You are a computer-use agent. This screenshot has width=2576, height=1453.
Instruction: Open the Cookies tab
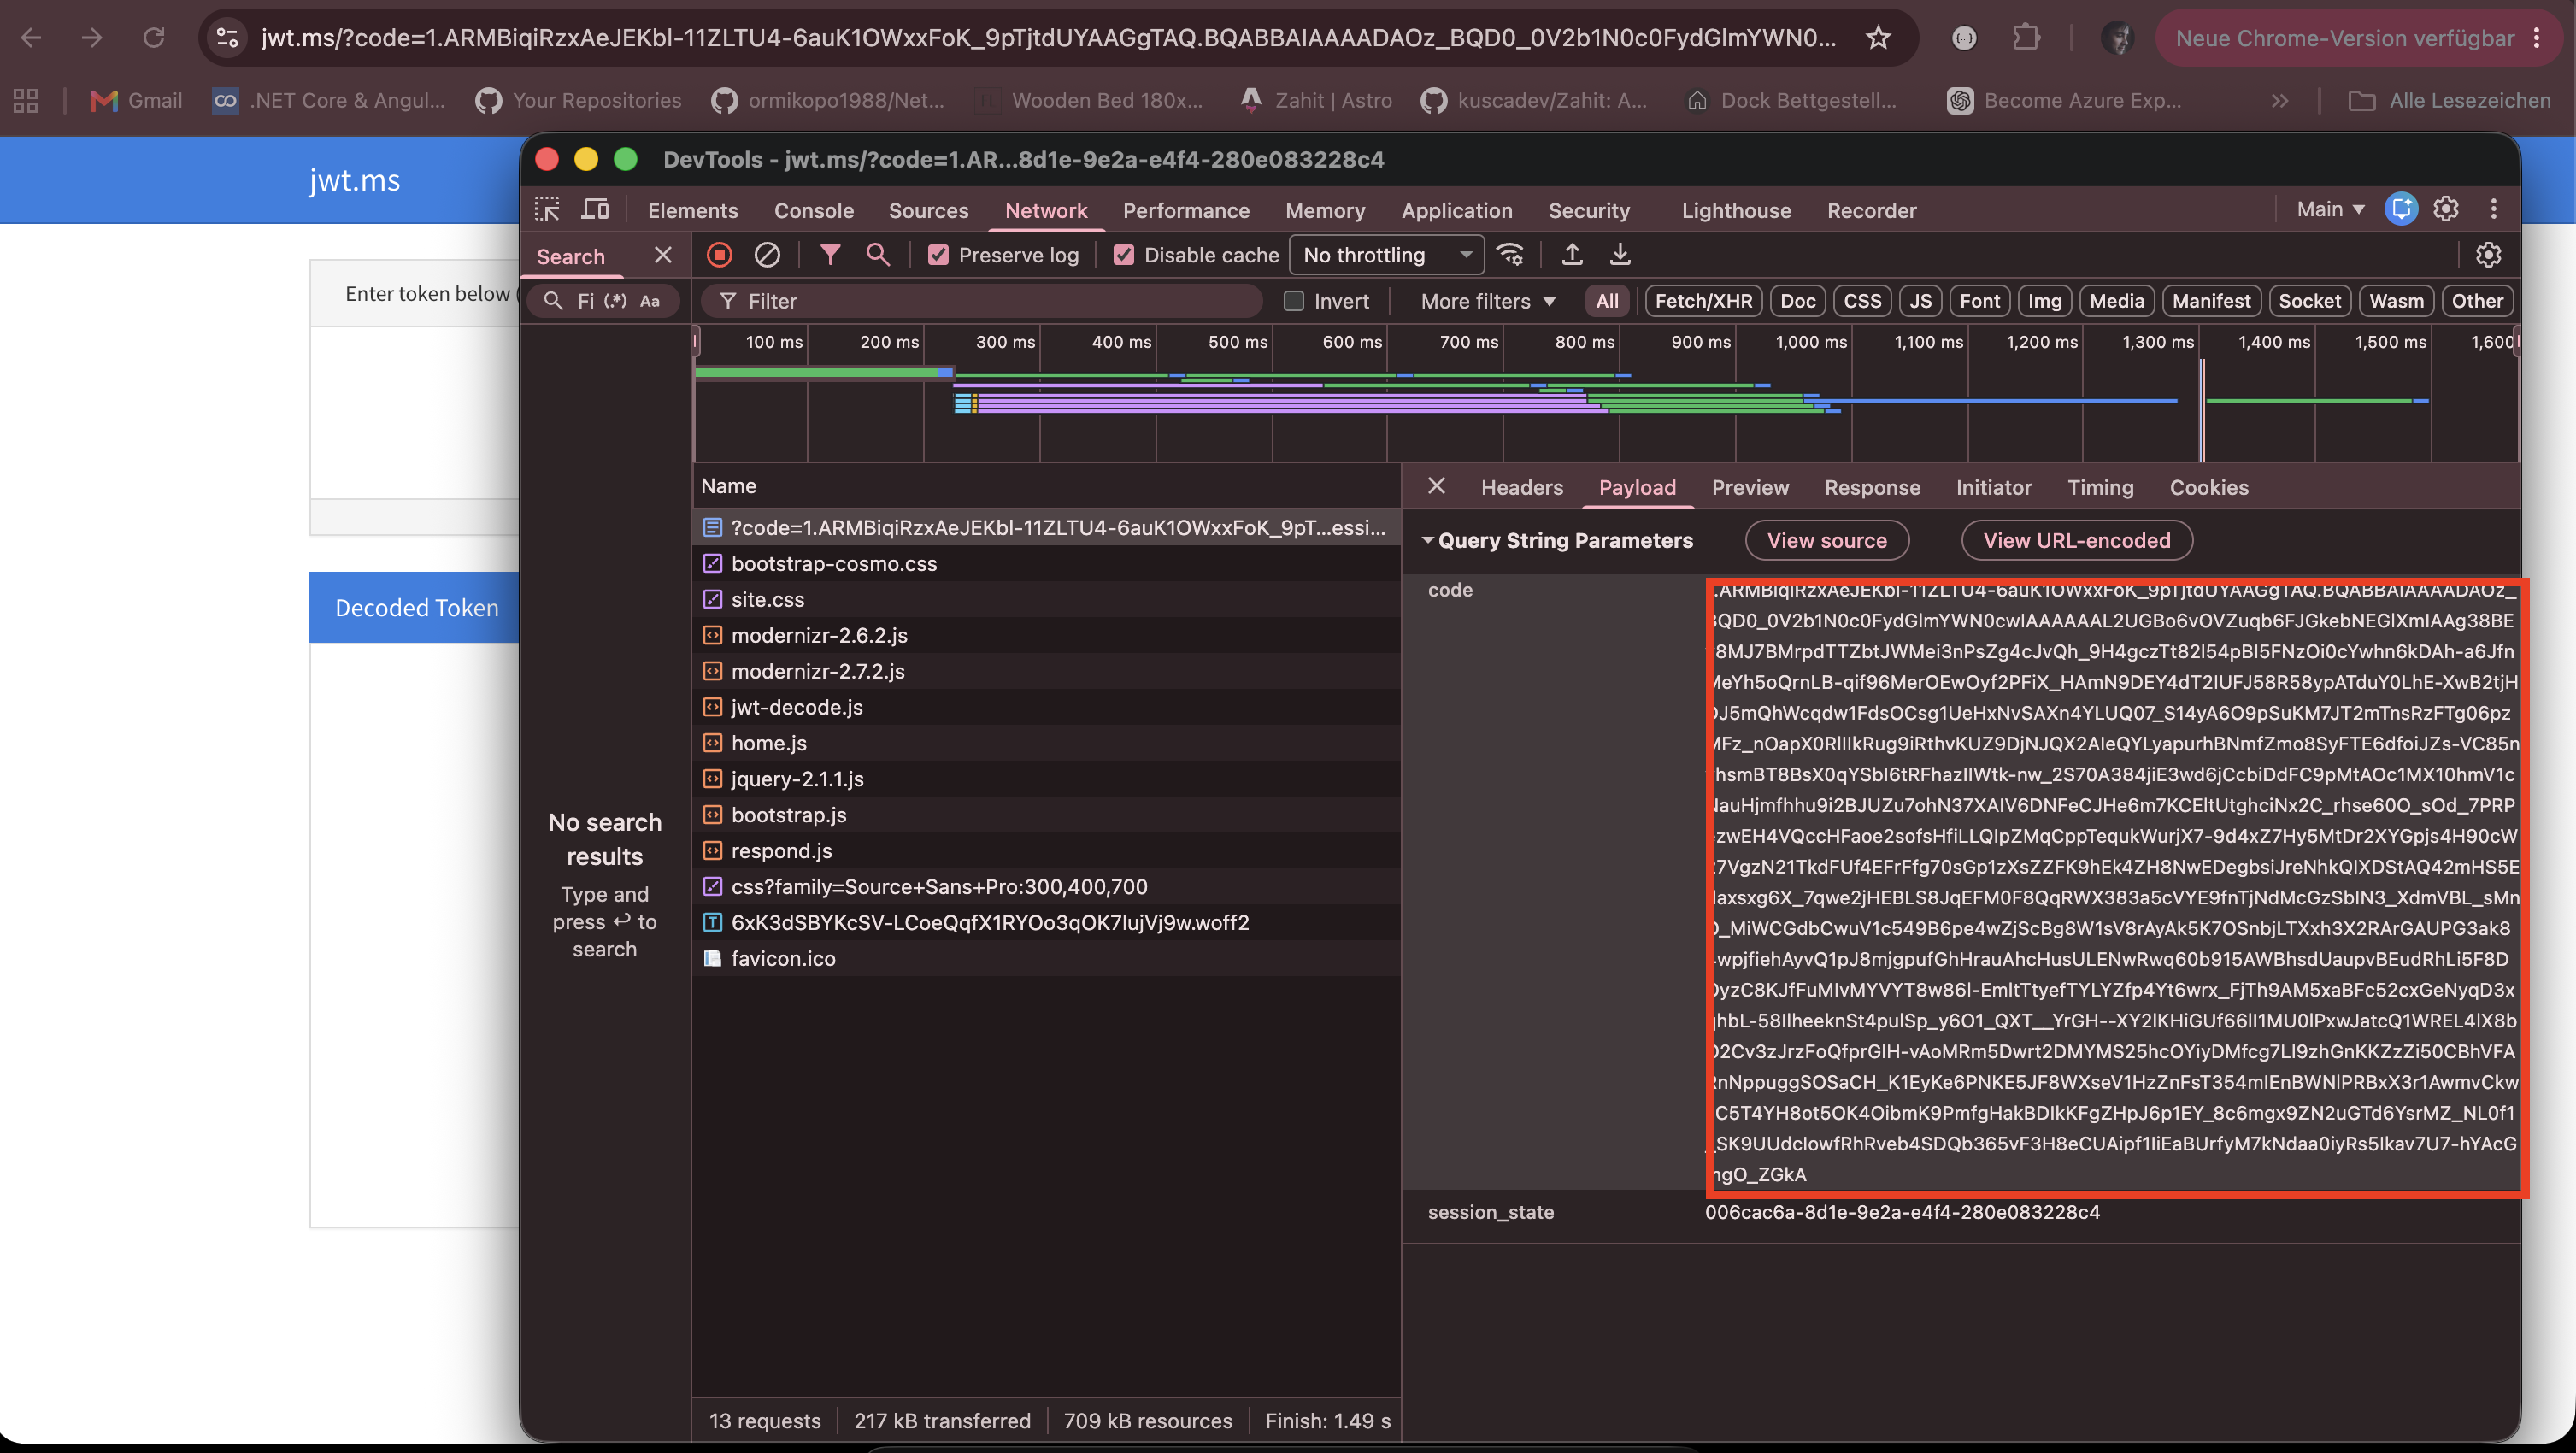2208,487
